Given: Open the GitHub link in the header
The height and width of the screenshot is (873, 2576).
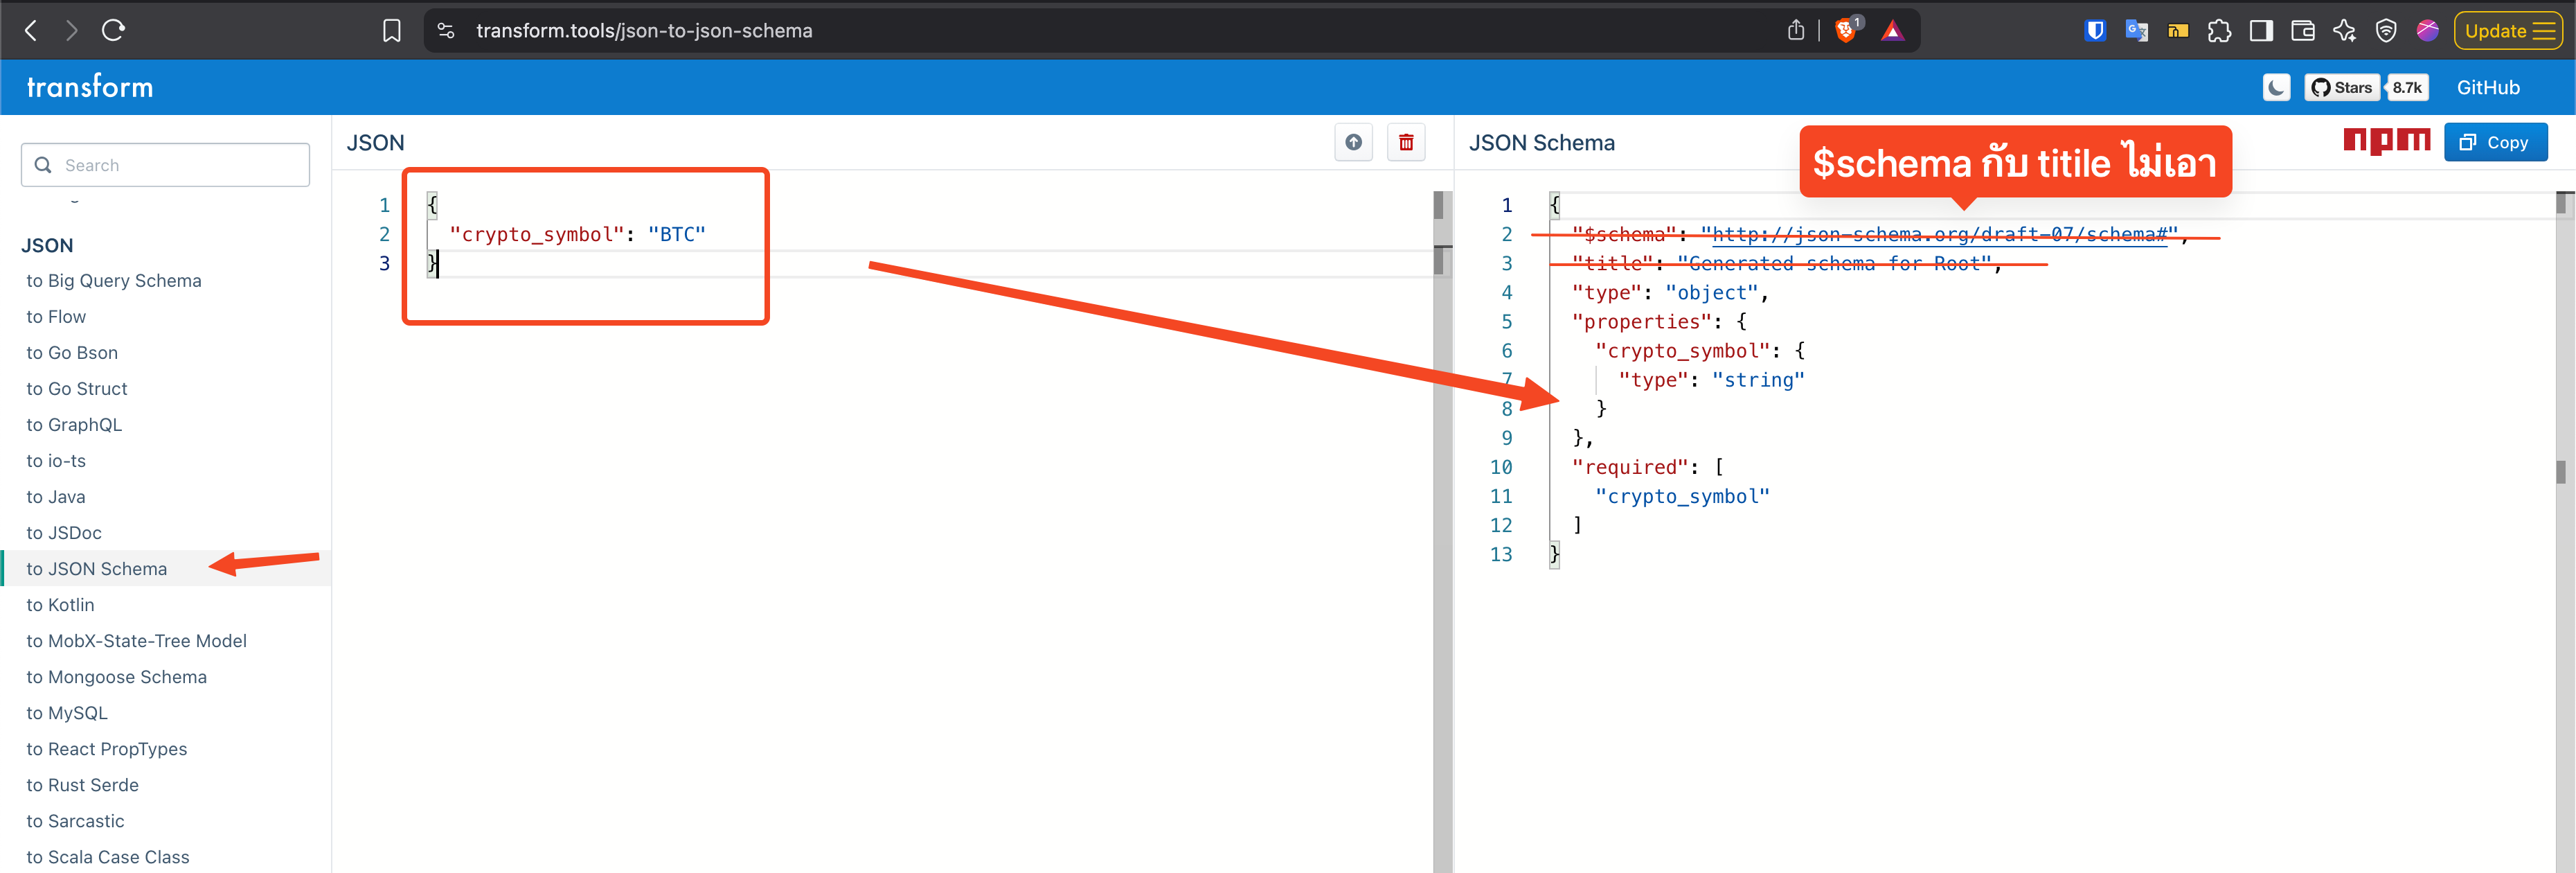Looking at the screenshot, I should pos(2489,87).
